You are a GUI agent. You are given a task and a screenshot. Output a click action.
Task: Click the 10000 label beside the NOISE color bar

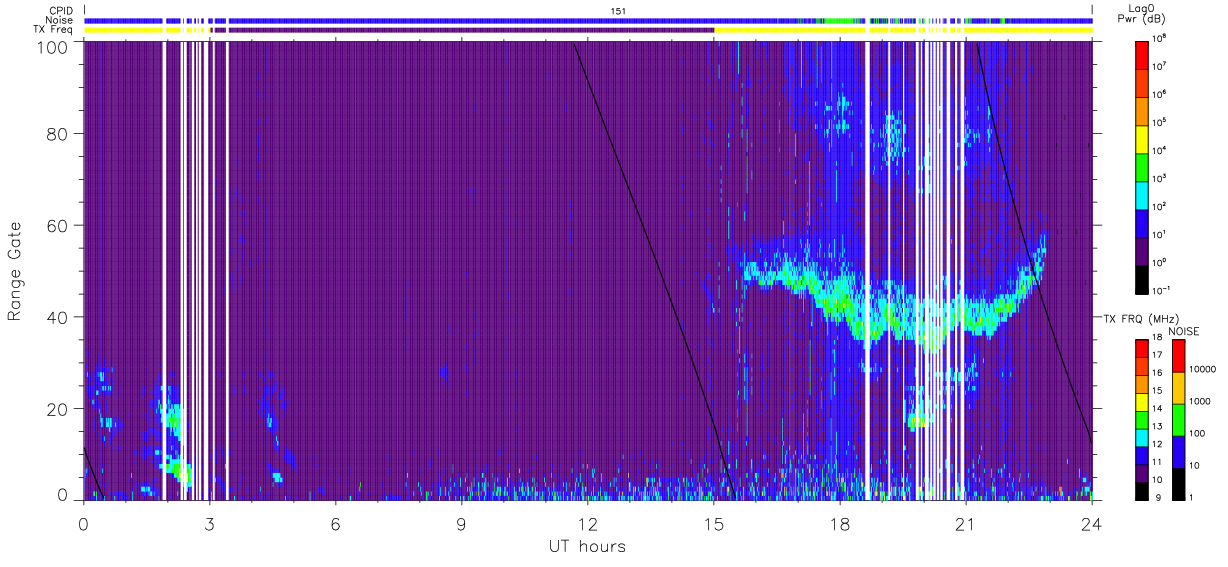pos(1203,370)
